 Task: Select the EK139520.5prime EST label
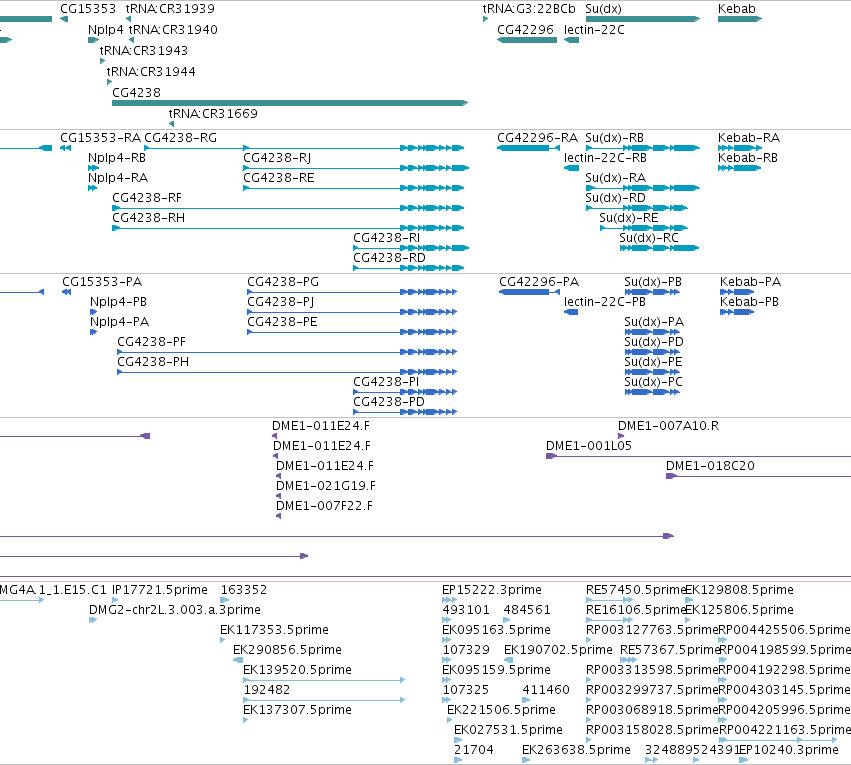click(297, 670)
